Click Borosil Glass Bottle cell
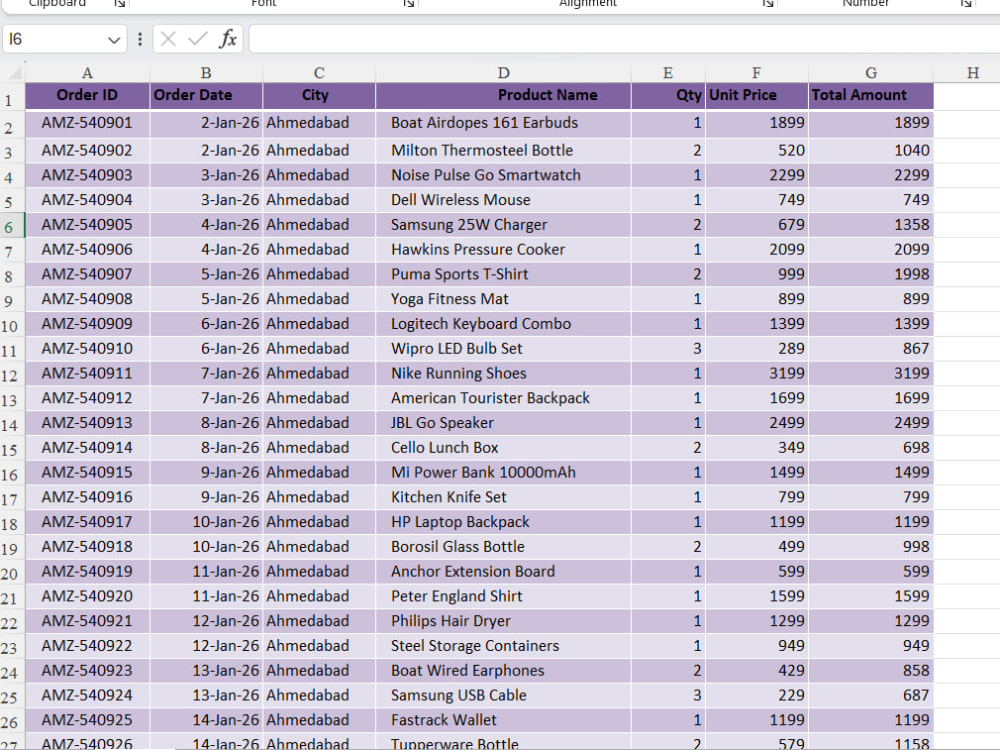 pos(503,547)
